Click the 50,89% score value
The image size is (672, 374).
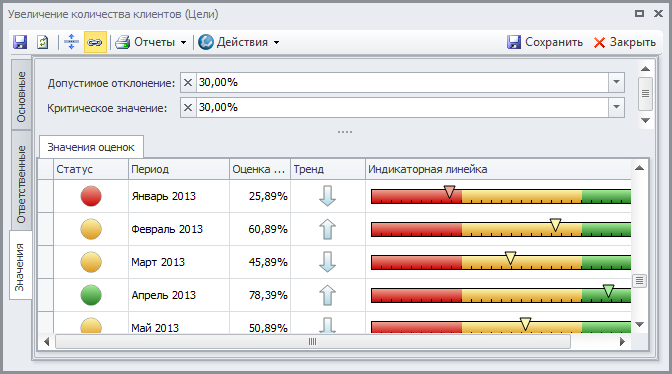tap(268, 328)
